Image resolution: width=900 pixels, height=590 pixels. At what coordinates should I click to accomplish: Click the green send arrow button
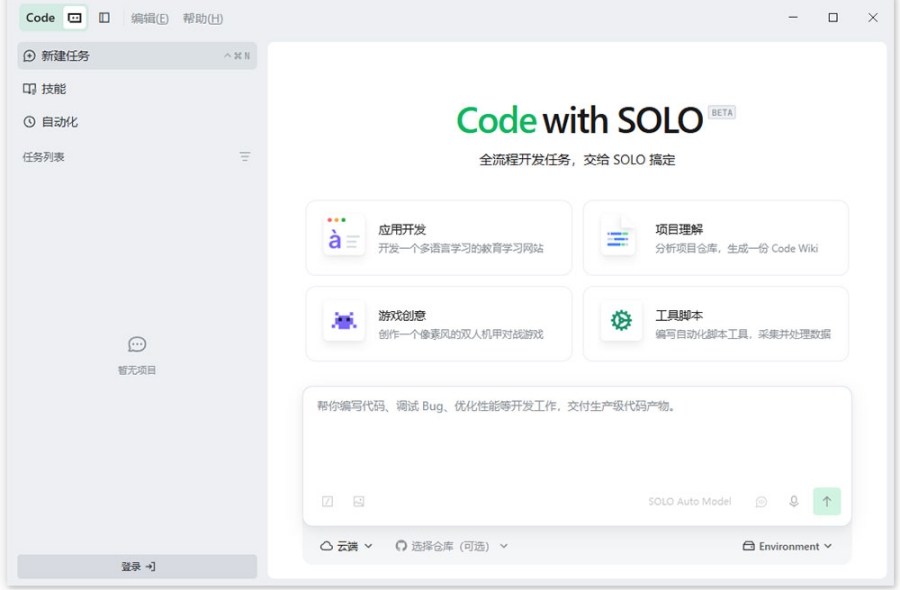coord(827,501)
